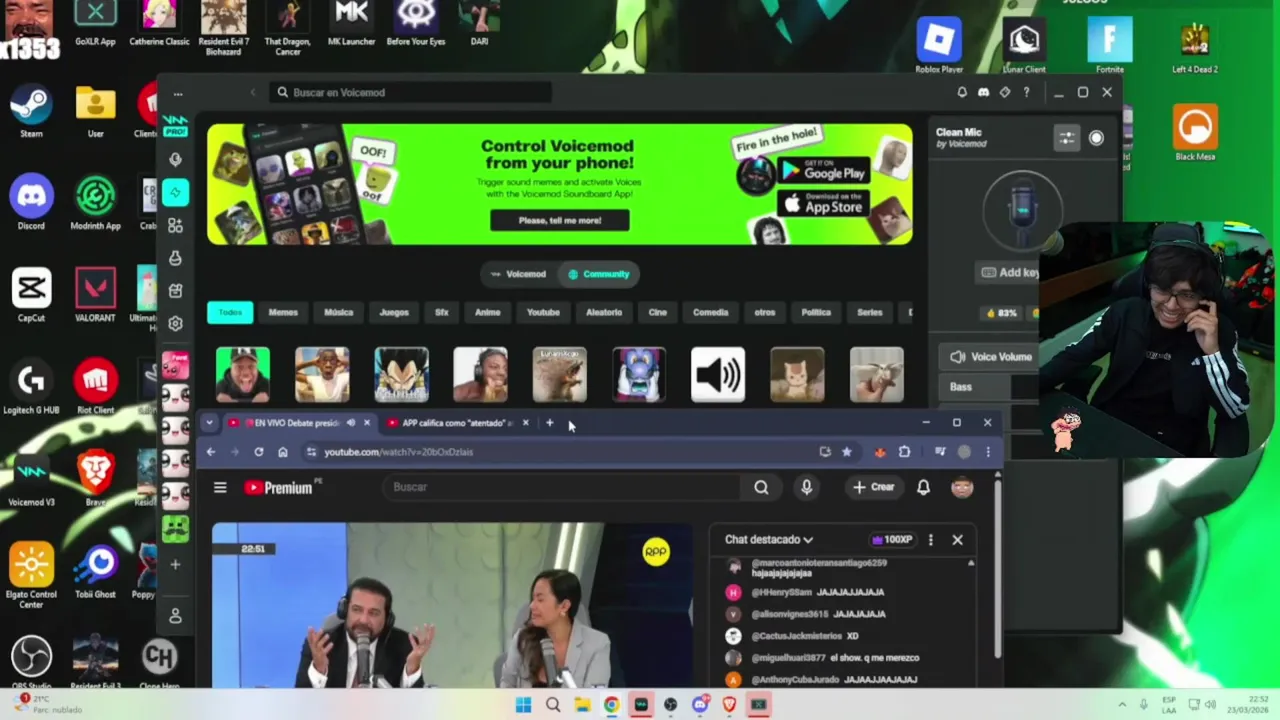
Task: Open the Discord link icon in Voicemod header
Action: [983, 92]
